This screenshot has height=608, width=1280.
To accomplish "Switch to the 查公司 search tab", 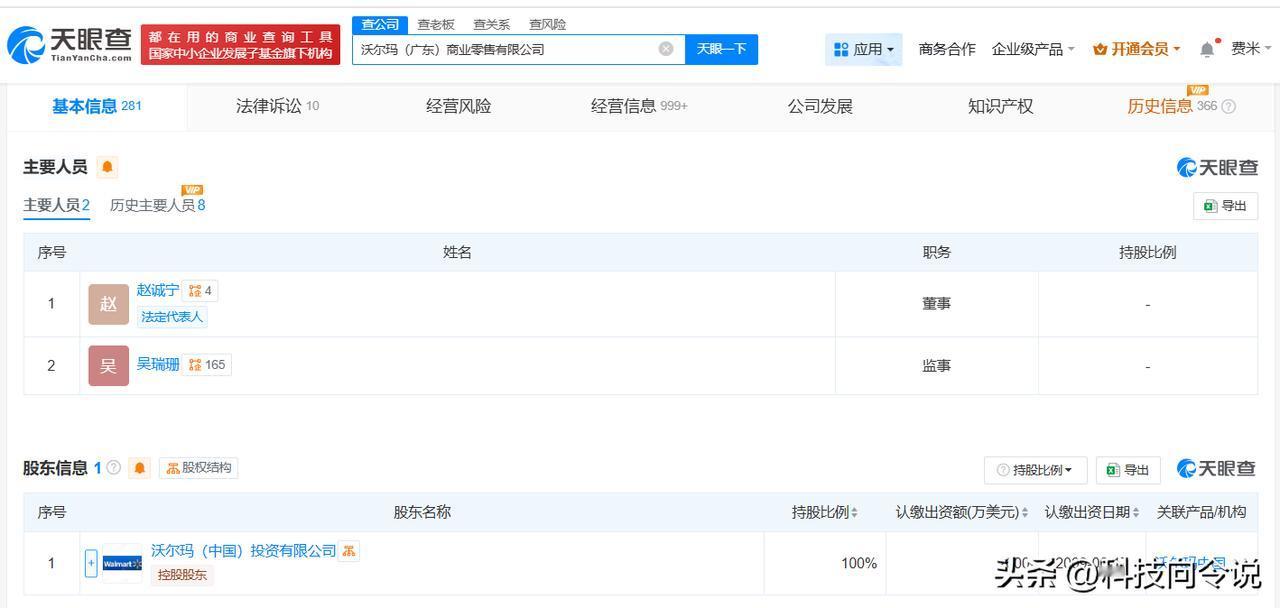I will click(380, 24).
